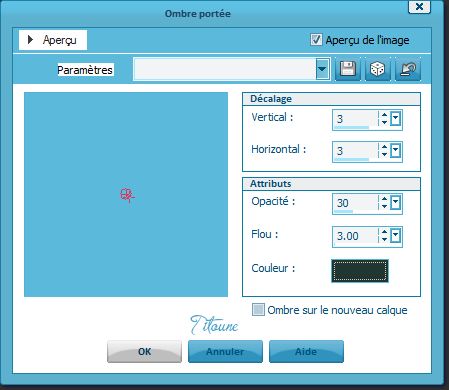Click the Annuler button
The height and width of the screenshot is (390, 449).
coord(225,351)
